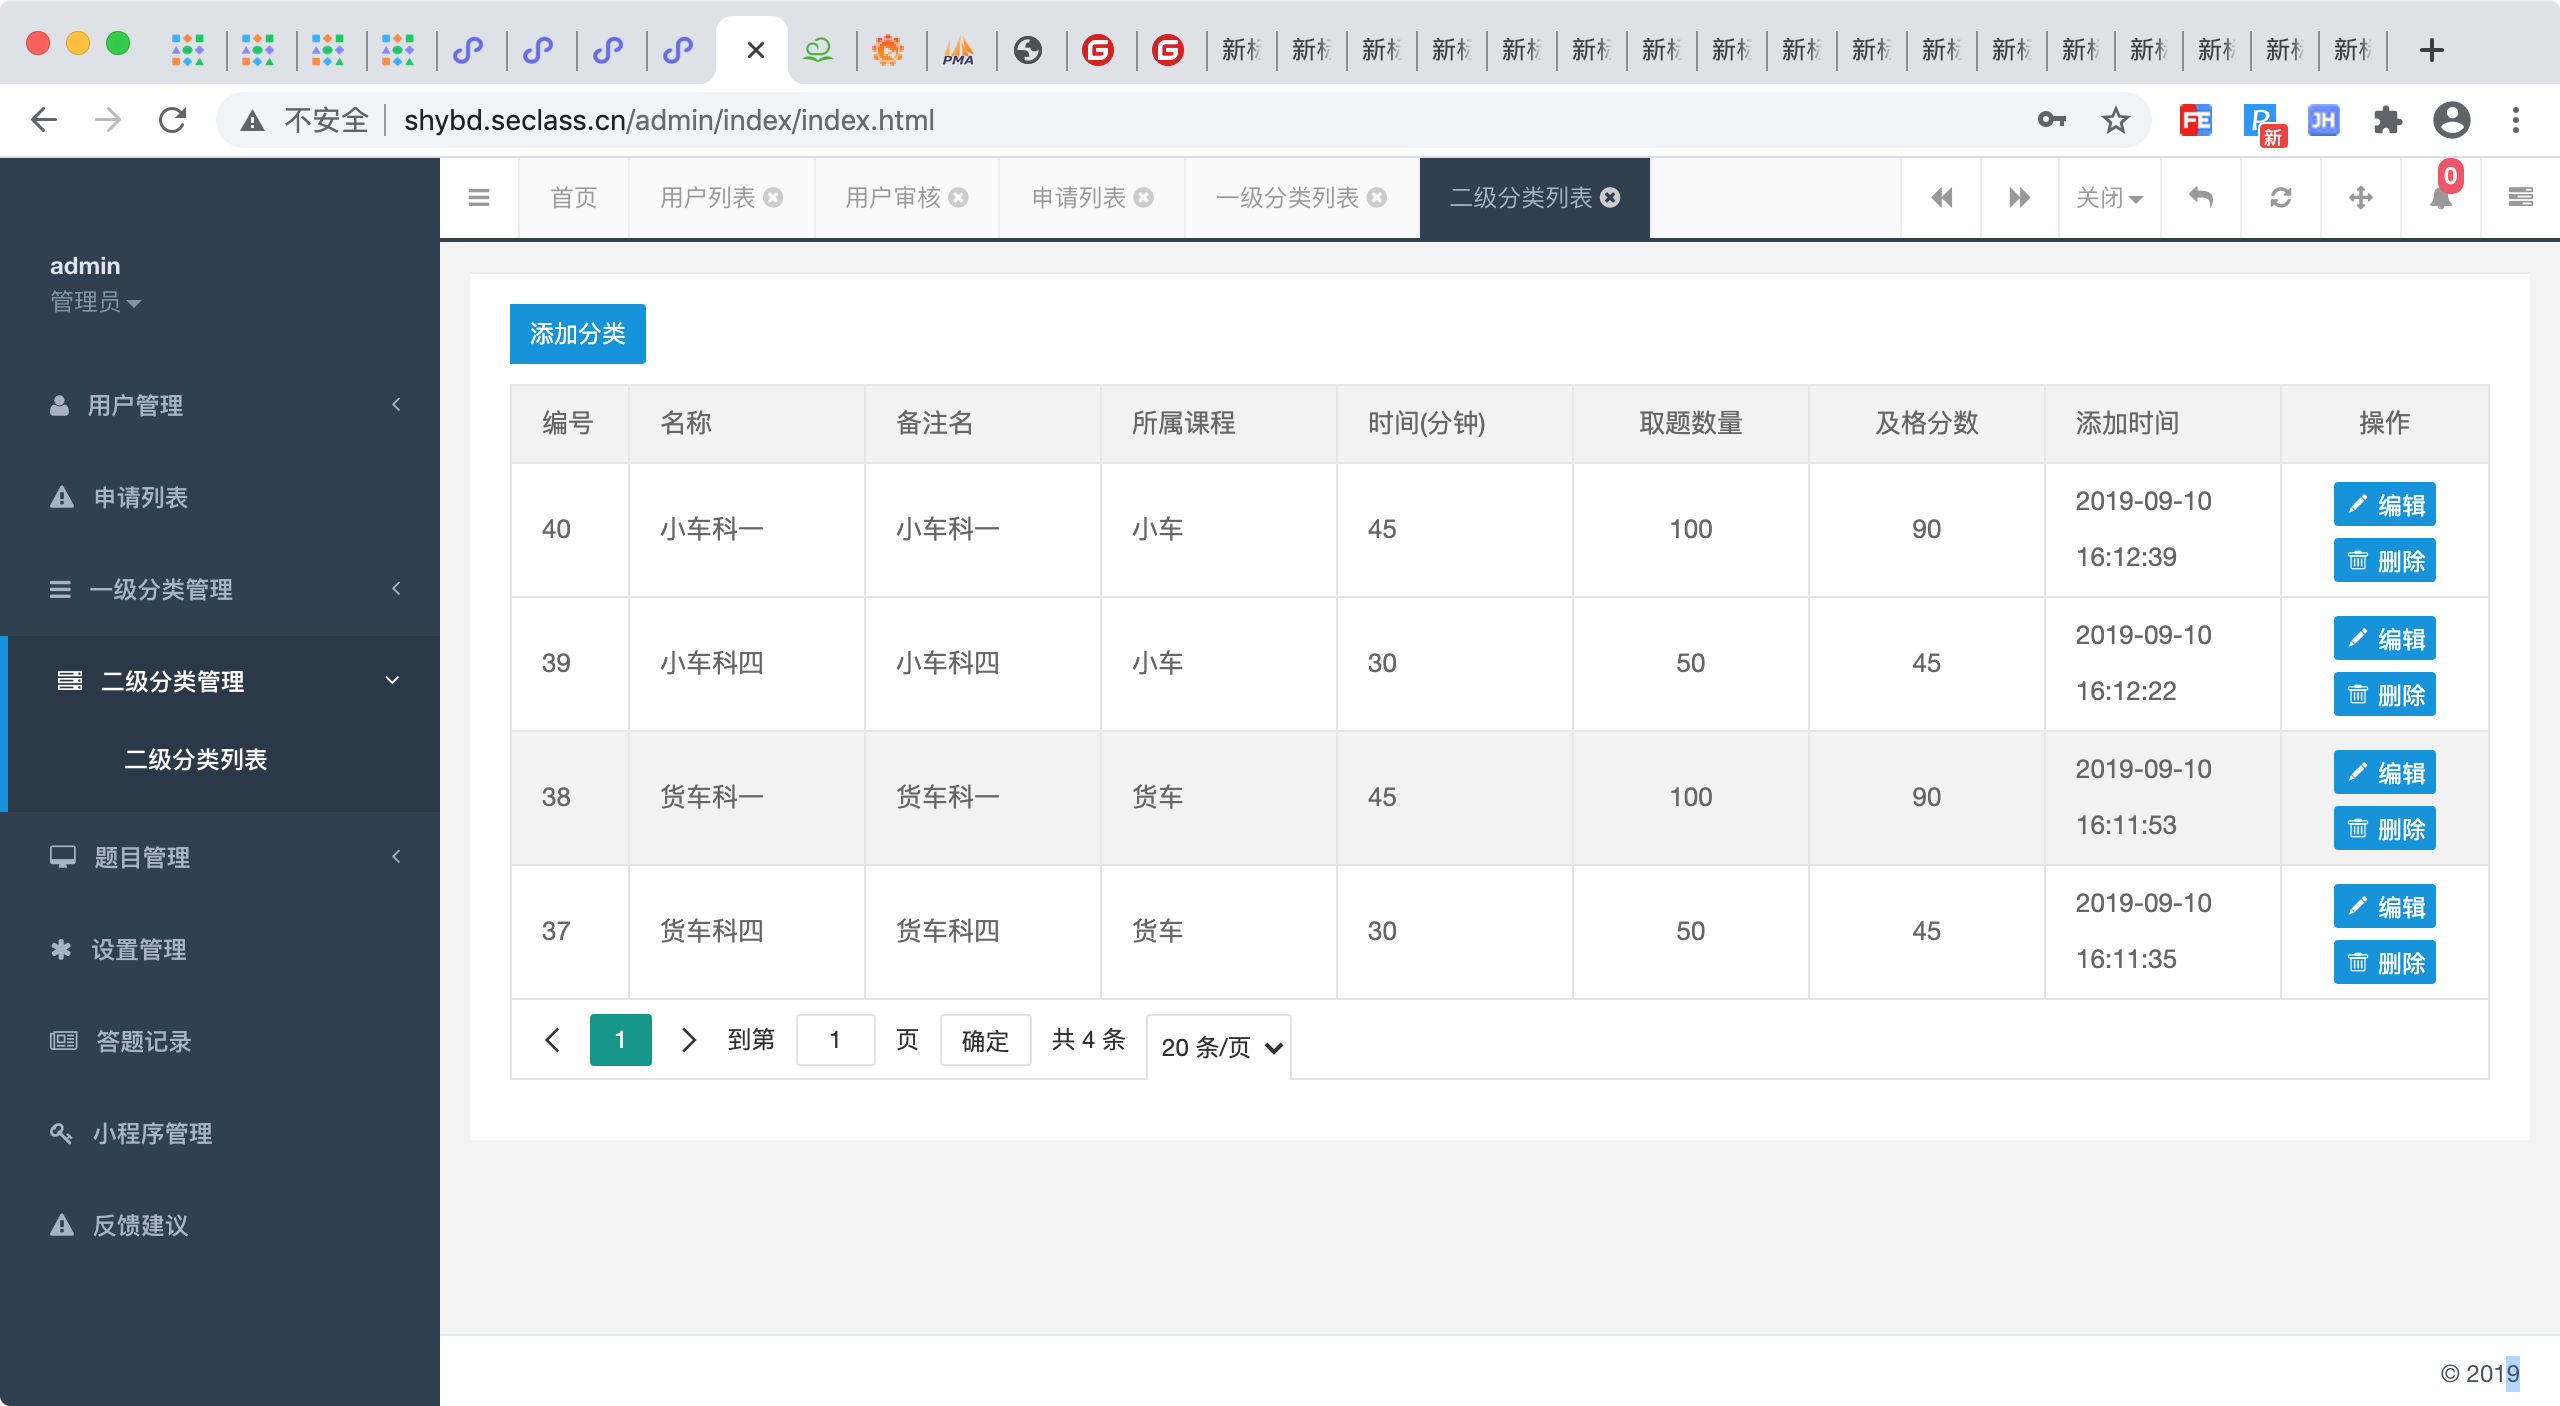The width and height of the screenshot is (2560, 1406).
Task: Click the undo back-arrow icon in tab bar
Action: tap(2201, 198)
